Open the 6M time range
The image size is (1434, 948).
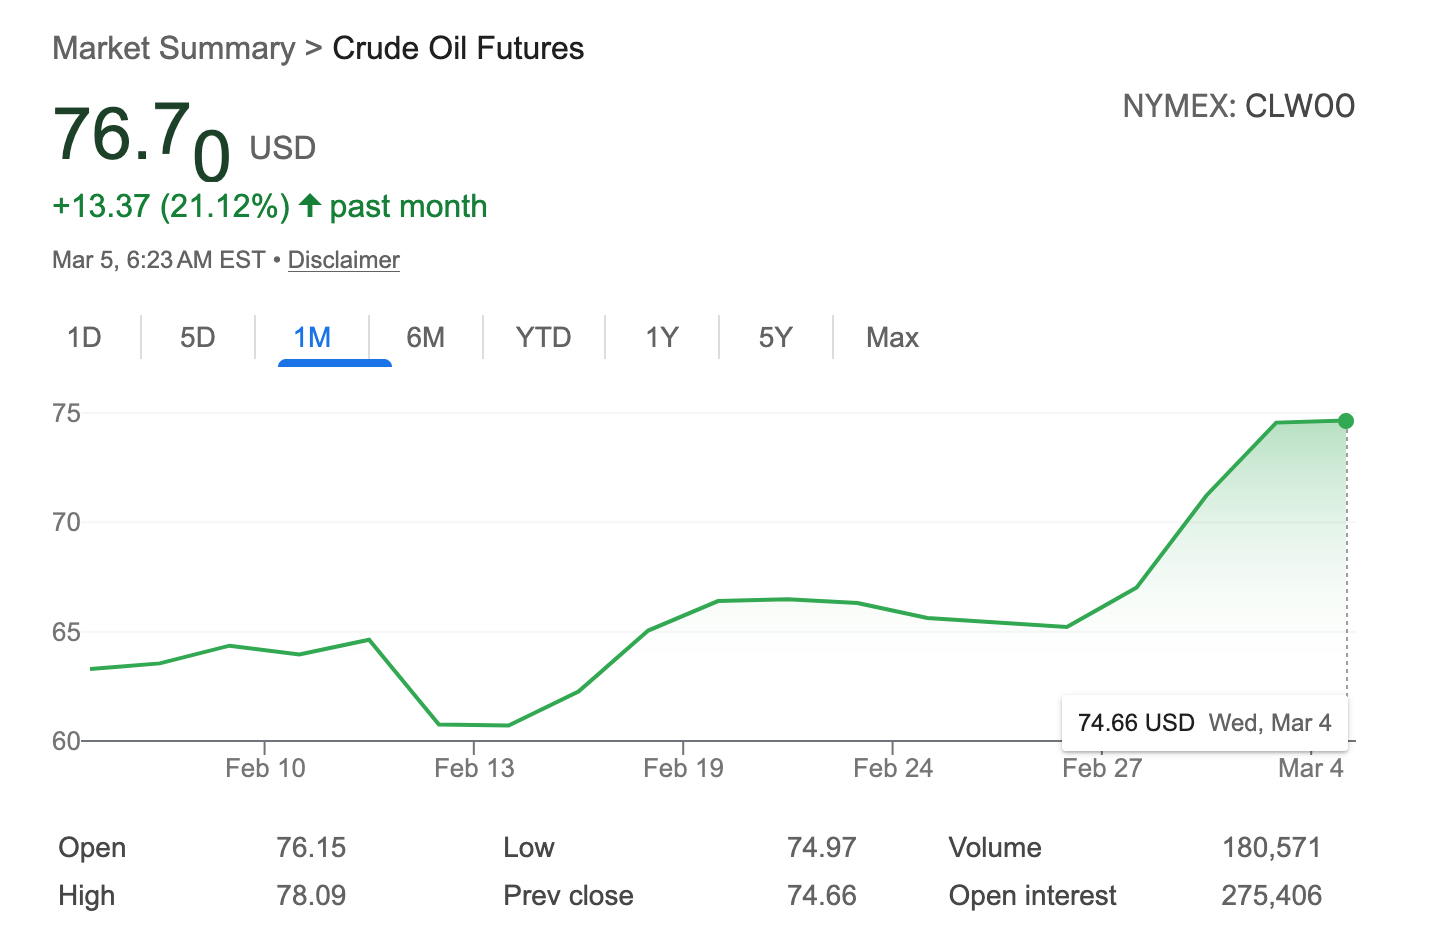426,337
